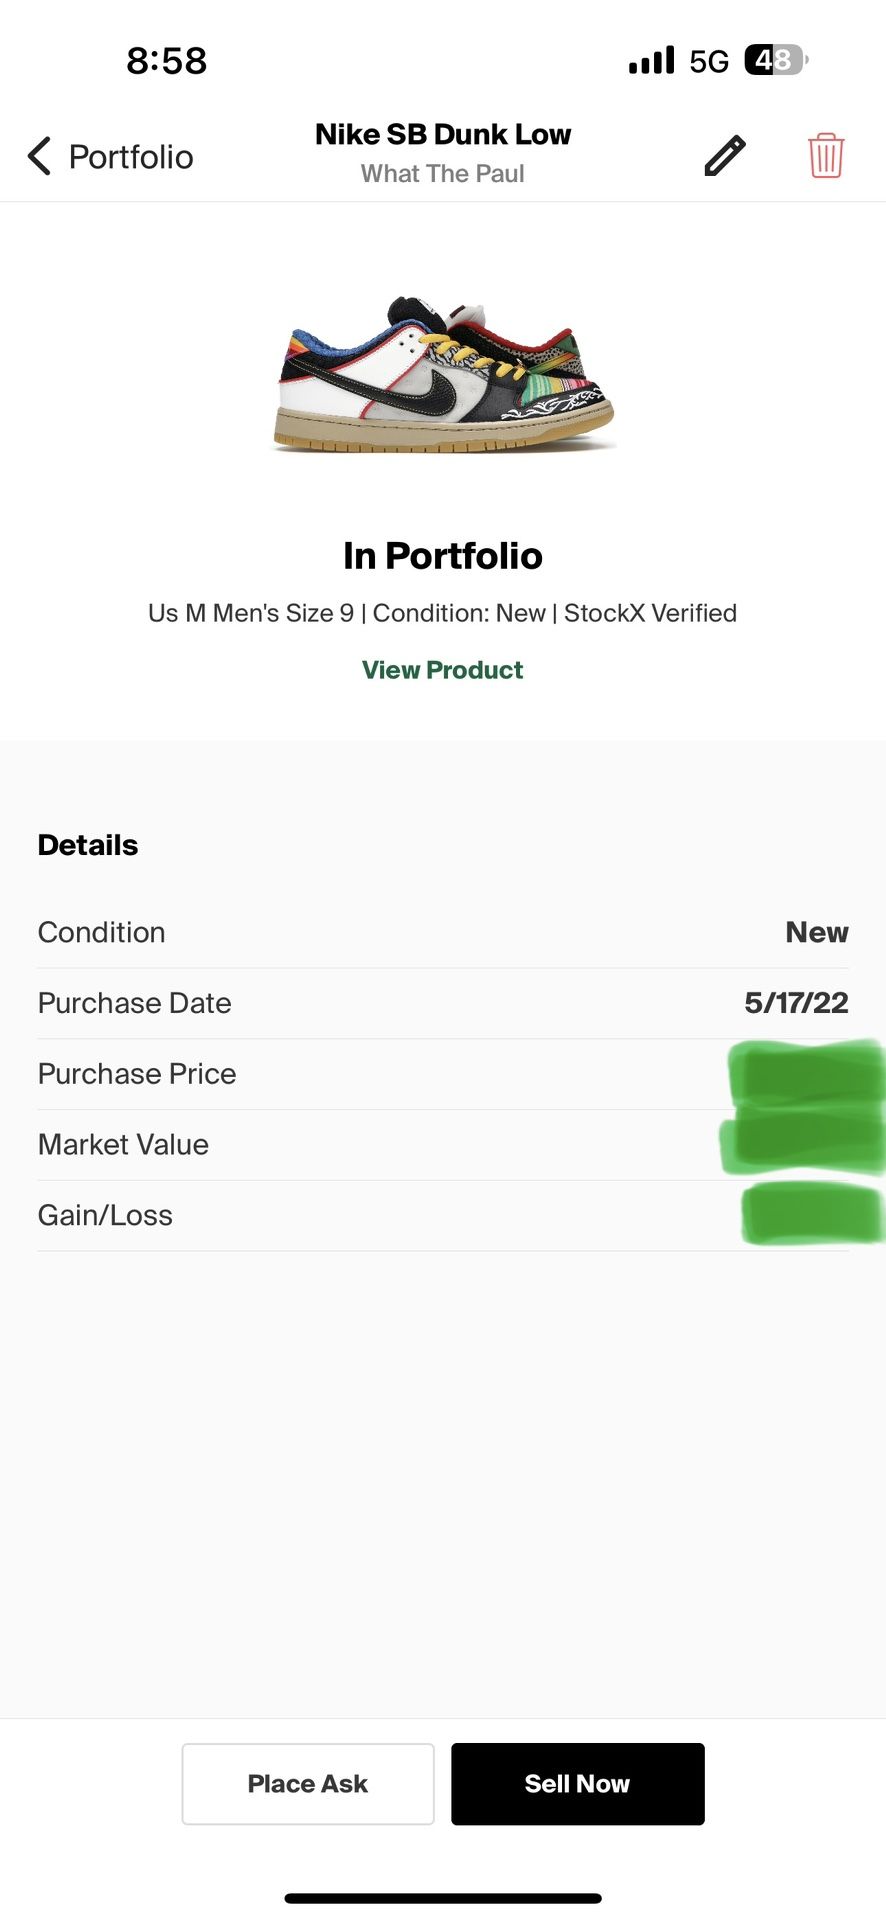Select the Condition row
Viewport: 886px width, 1920px height.
443,932
